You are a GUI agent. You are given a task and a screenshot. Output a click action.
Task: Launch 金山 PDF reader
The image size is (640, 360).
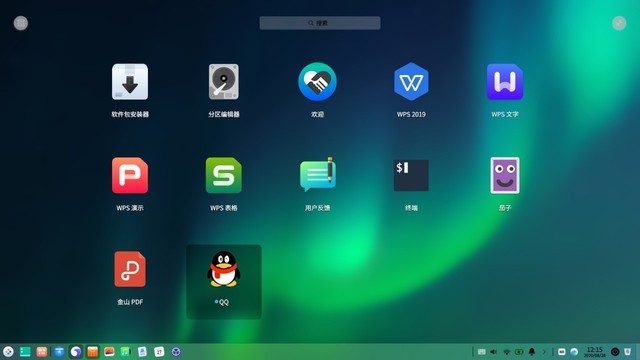130,269
